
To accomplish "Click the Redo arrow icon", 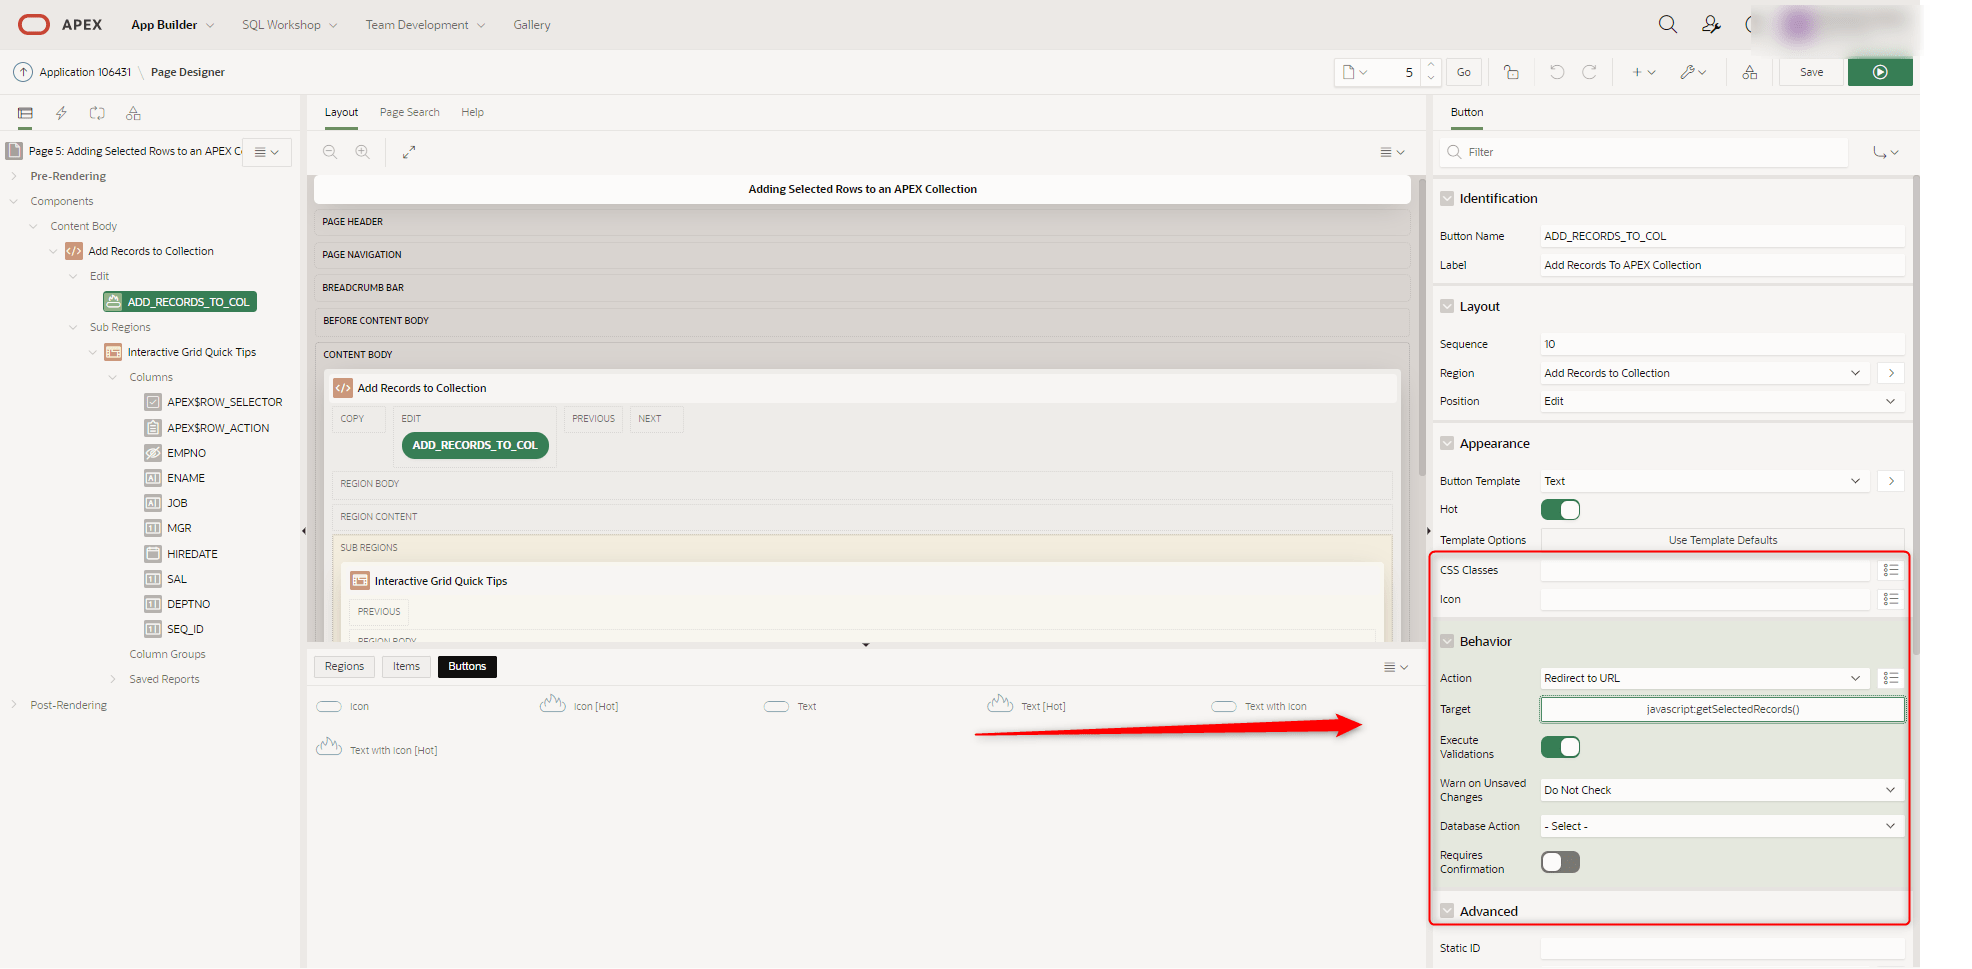I will tap(1589, 72).
